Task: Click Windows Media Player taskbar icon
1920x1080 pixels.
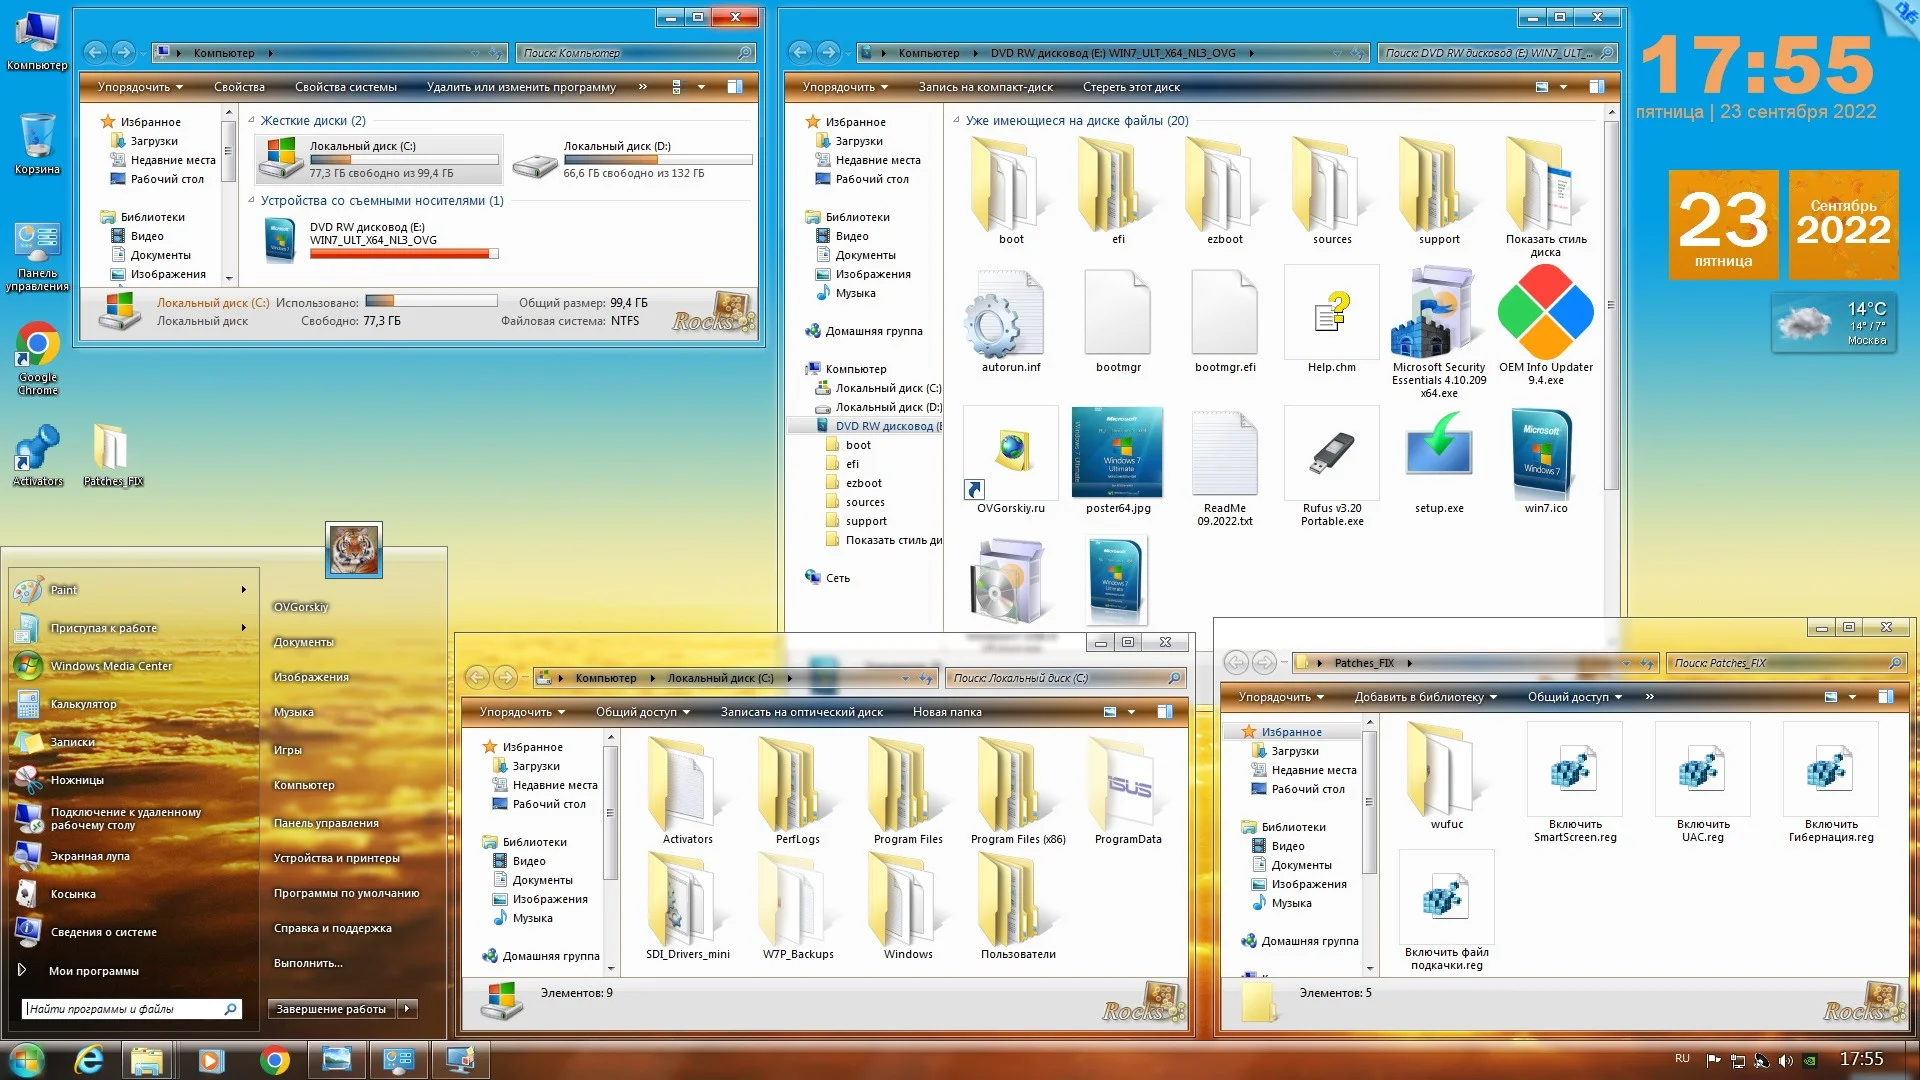Action: point(211,1060)
